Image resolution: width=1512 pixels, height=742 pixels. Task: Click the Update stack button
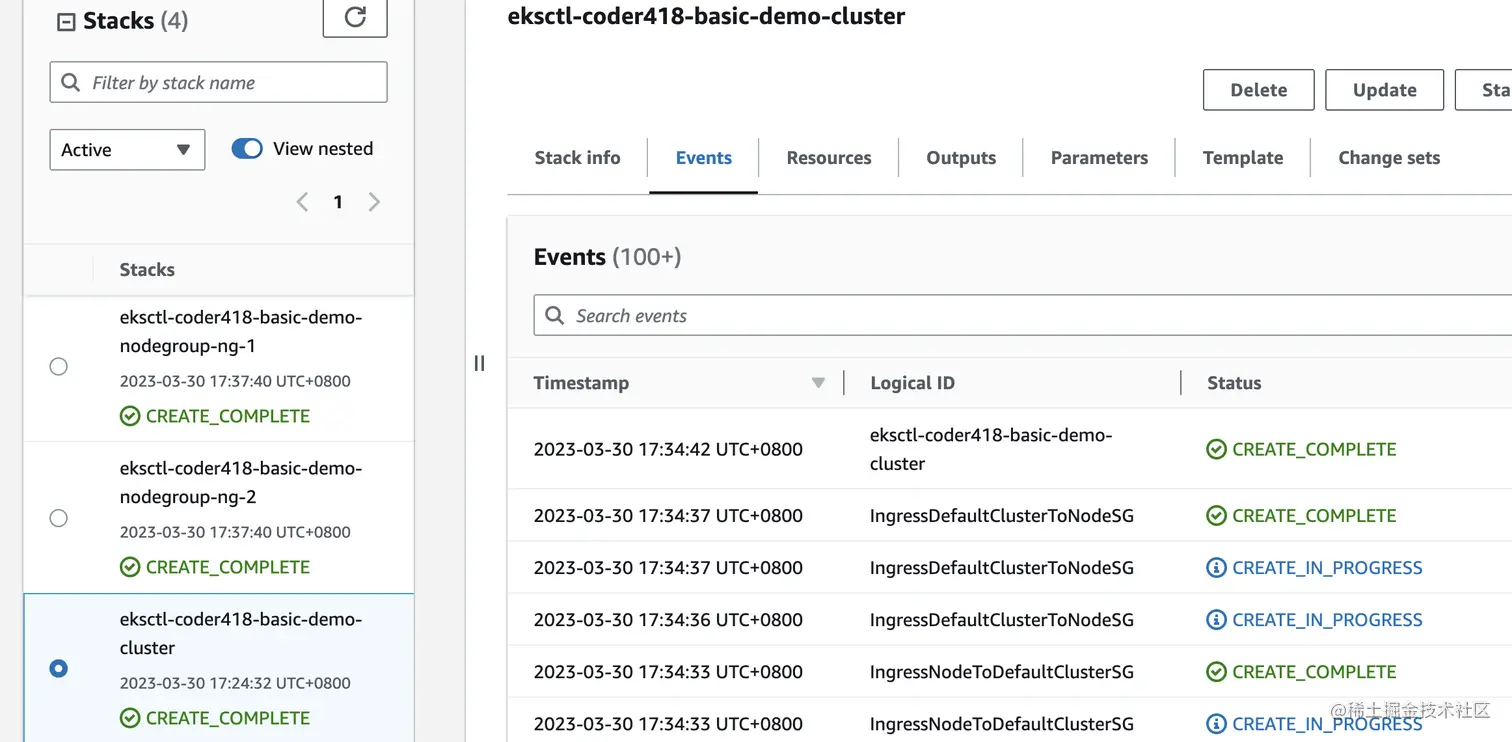click(1385, 90)
